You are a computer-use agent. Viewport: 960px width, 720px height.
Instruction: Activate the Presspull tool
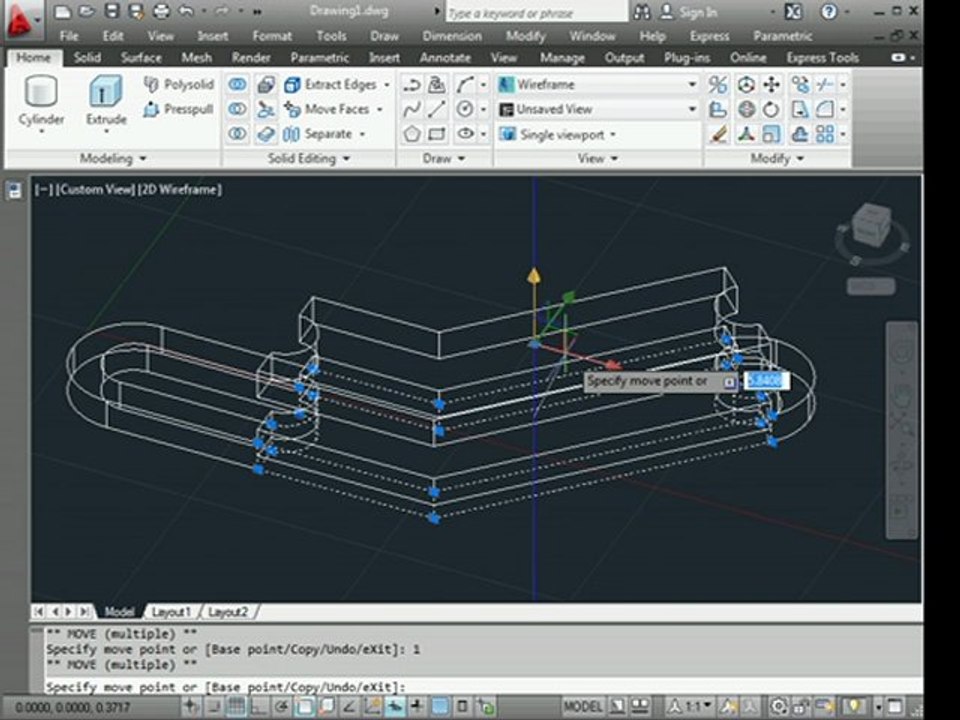coord(178,110)
